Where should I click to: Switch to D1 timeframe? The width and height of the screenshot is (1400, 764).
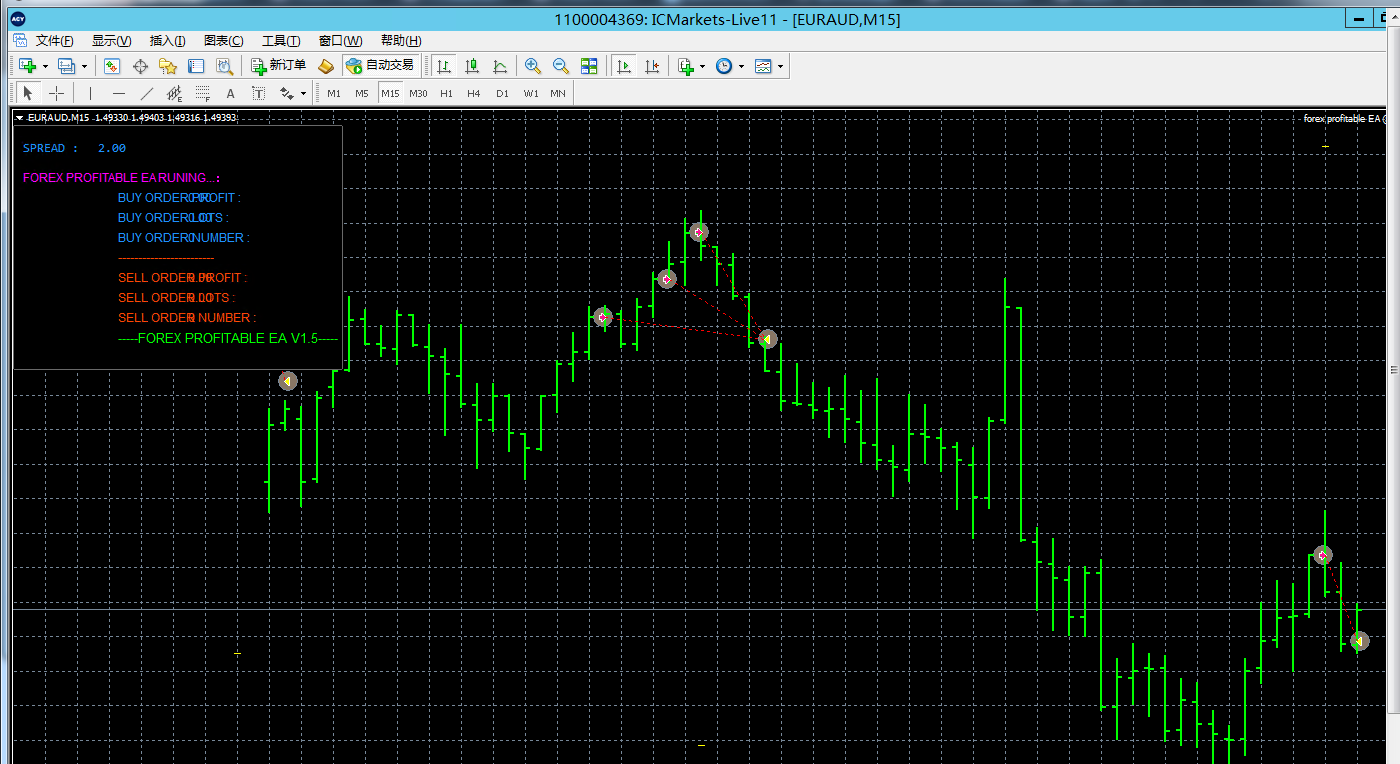(502, 93)
